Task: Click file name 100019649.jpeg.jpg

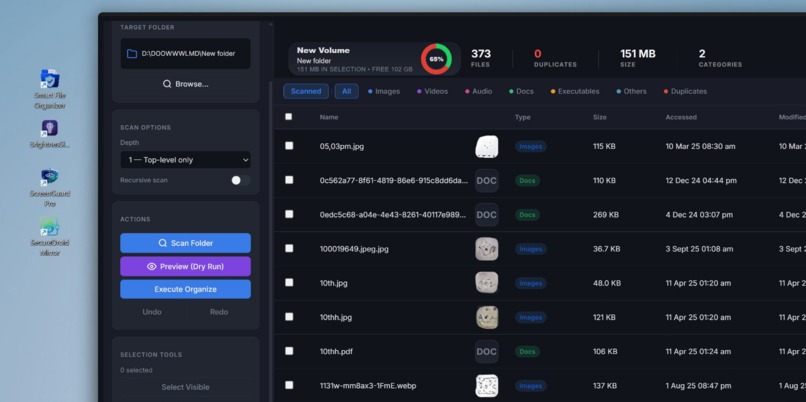Action: (x=354, y=249)
